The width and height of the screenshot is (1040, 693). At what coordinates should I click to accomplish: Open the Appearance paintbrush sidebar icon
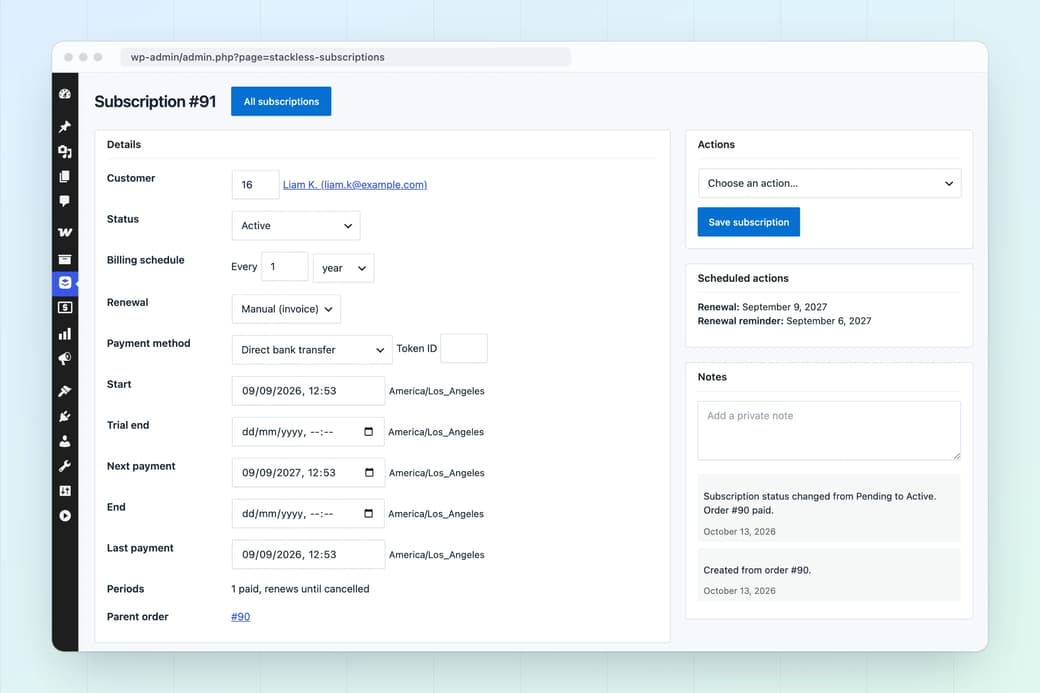pos(65,391)
